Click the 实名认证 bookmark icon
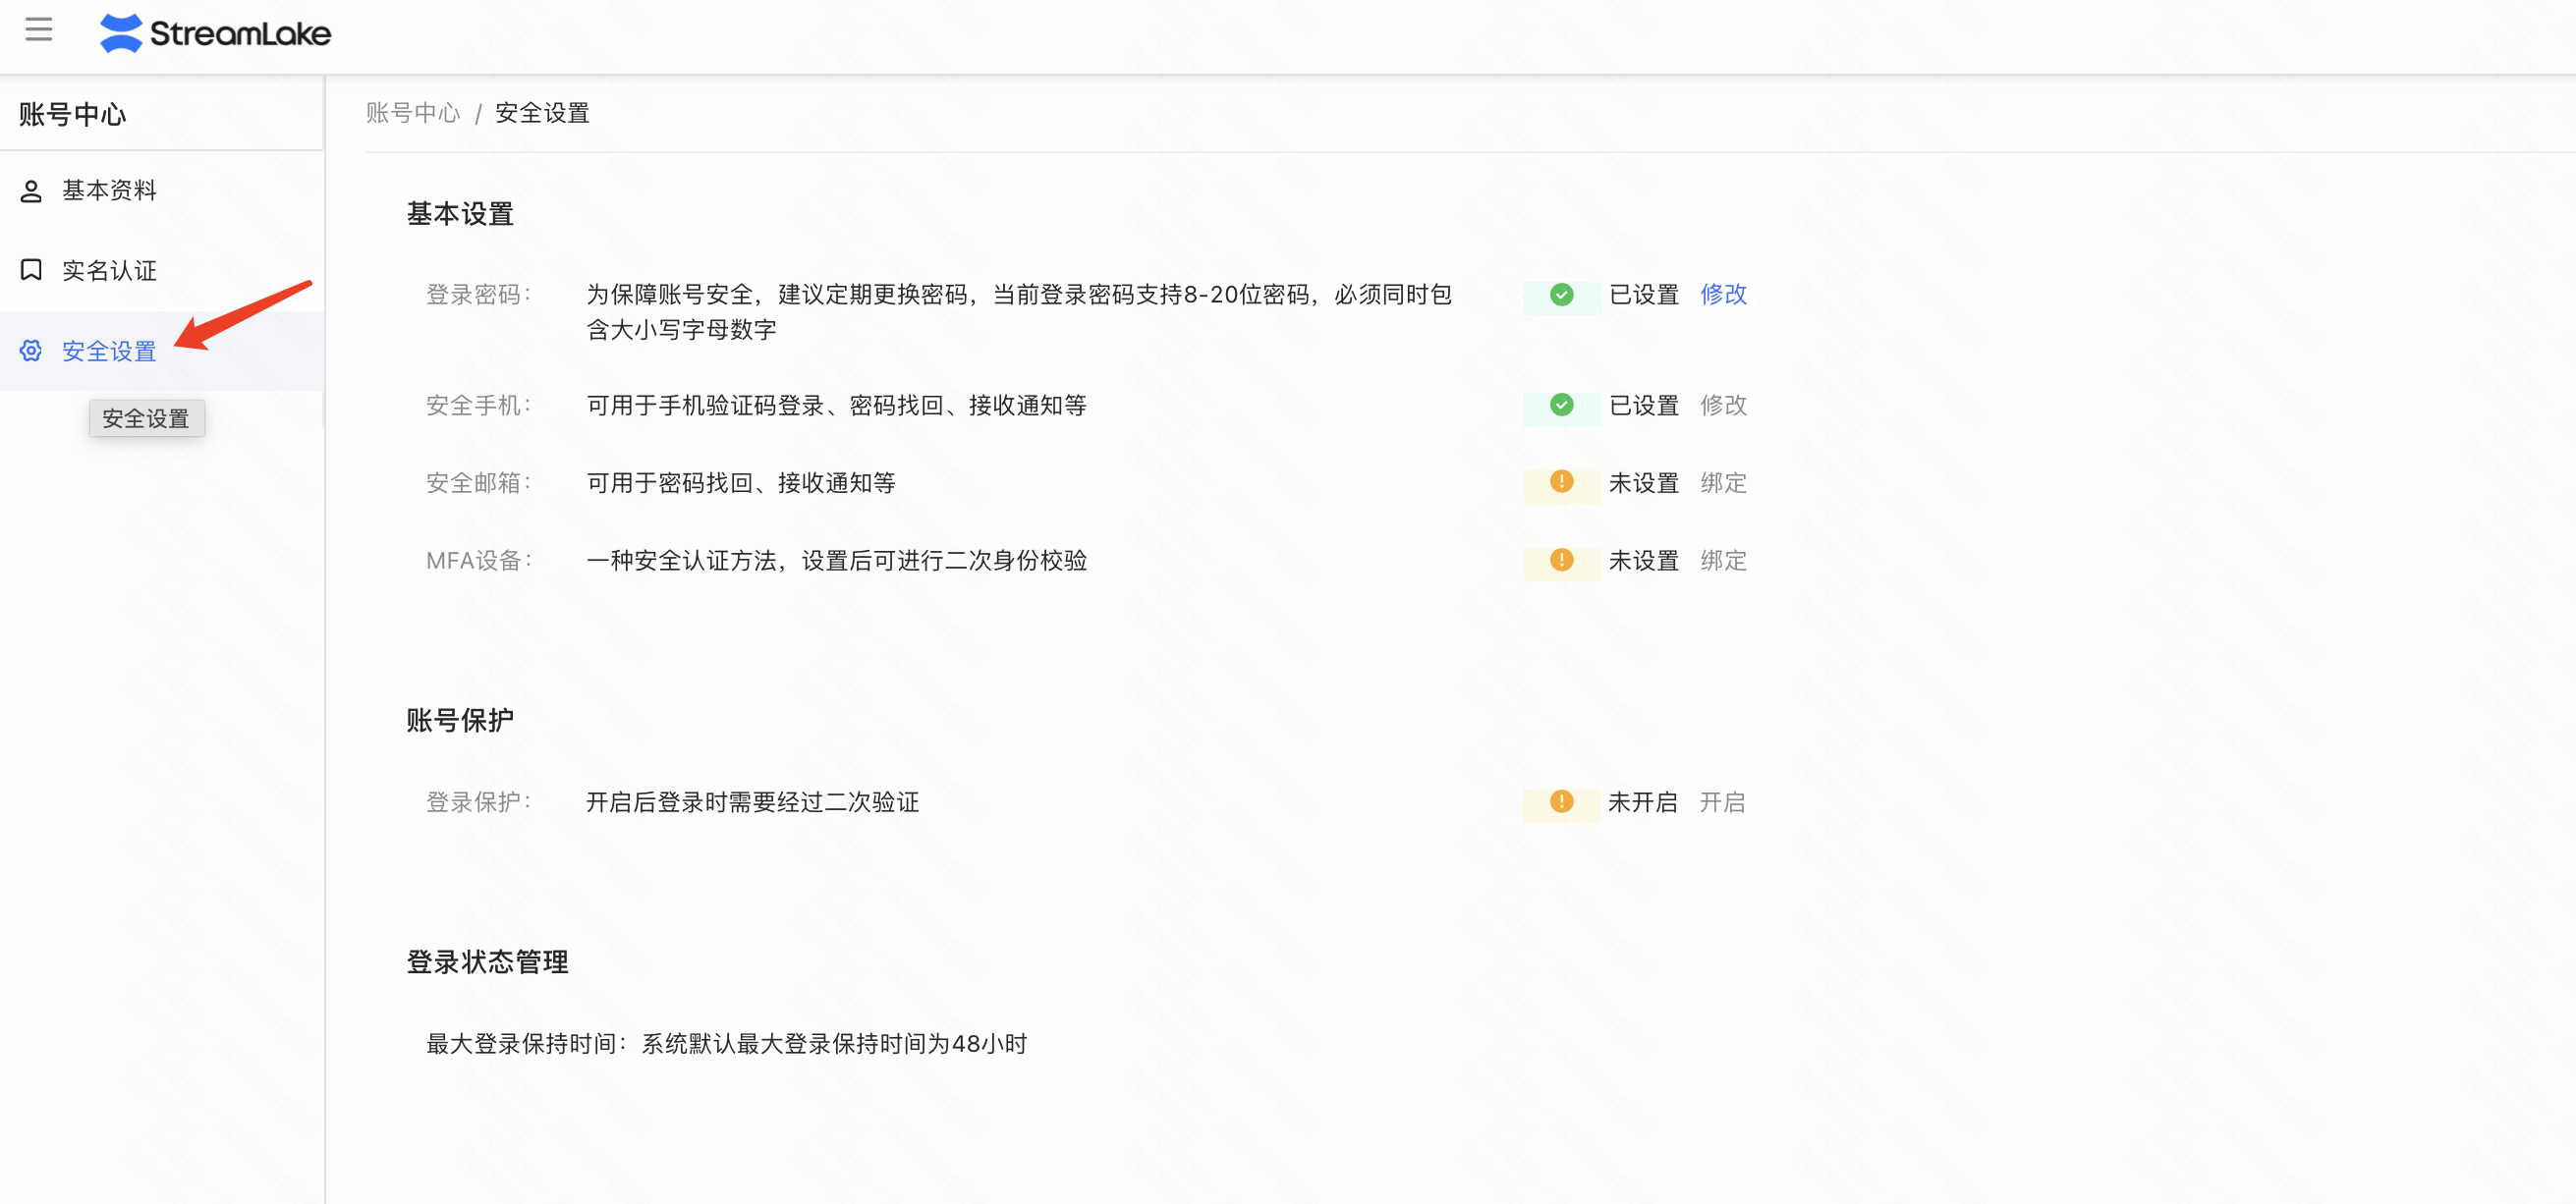Viewport: 2576px width, 1204px height. click(31, 270)
